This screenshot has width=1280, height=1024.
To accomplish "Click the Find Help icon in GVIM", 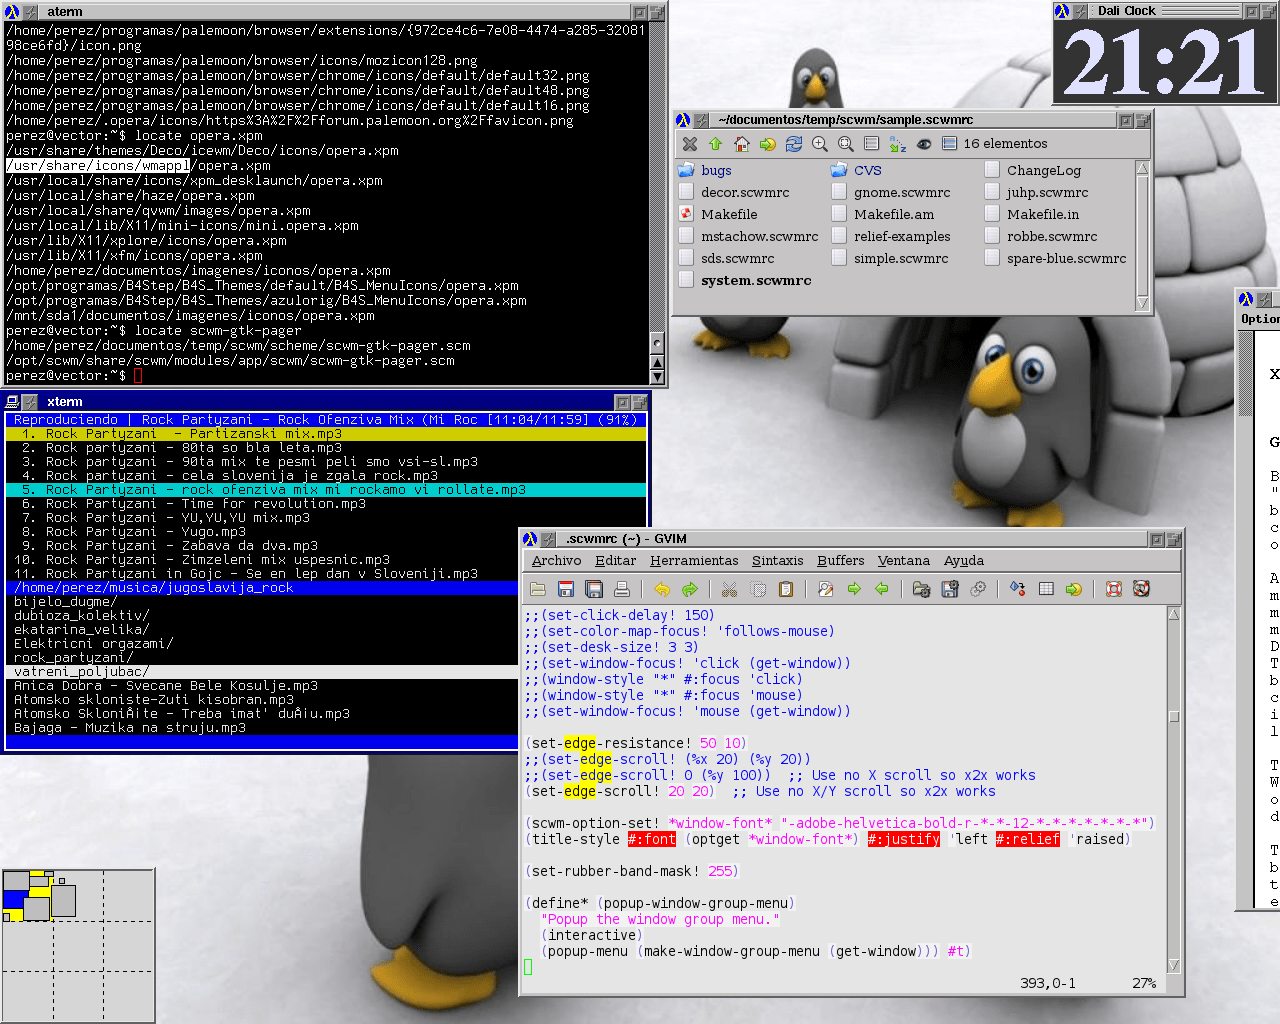I will (x=1142, y=589).
